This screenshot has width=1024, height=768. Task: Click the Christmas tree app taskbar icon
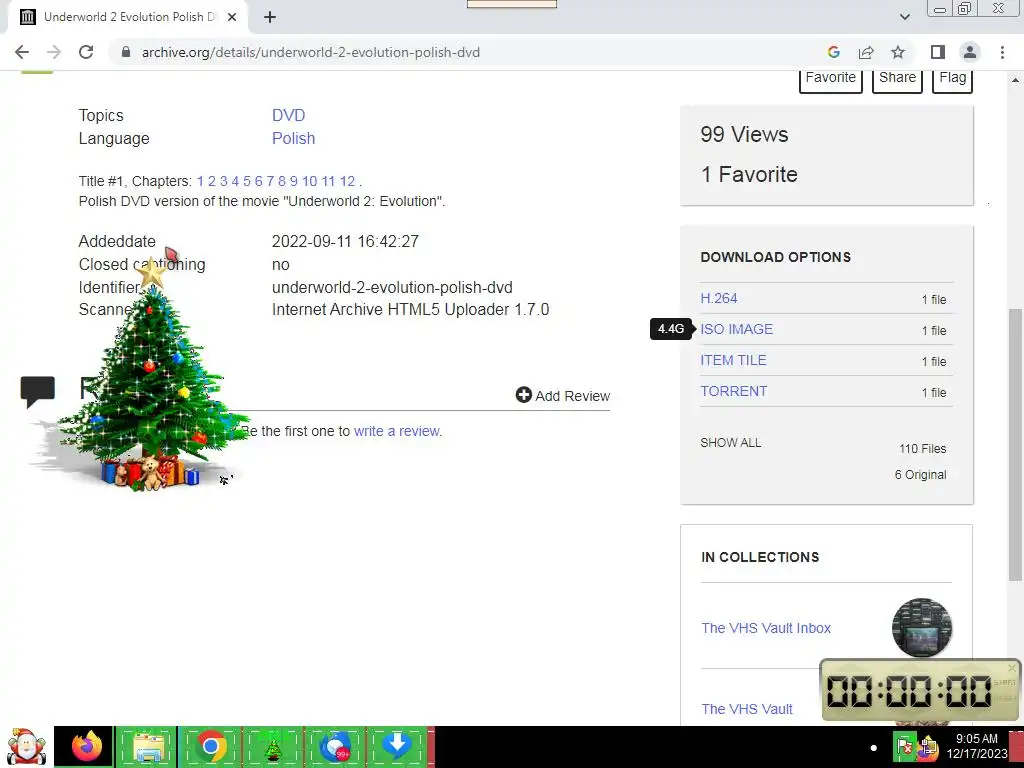coord(273,746)
